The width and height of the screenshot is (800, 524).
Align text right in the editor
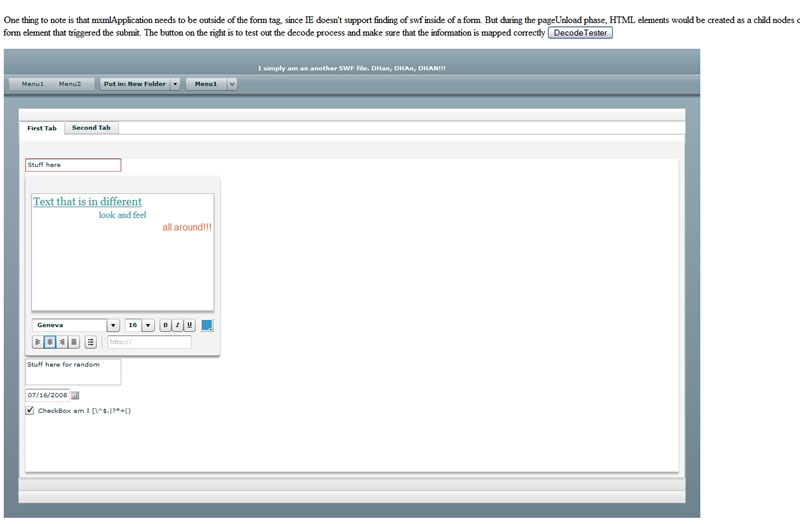(61, 342)
